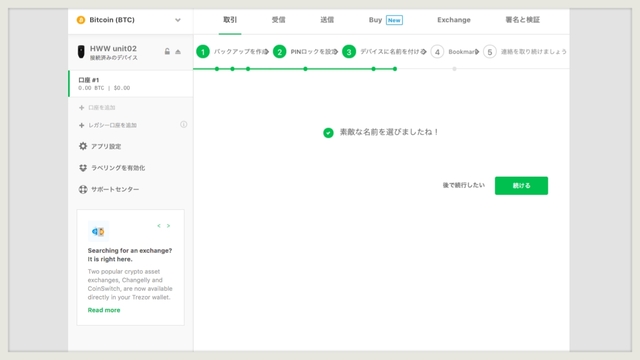Click step label 連絡を取り続けましょう

click(534, 52)
